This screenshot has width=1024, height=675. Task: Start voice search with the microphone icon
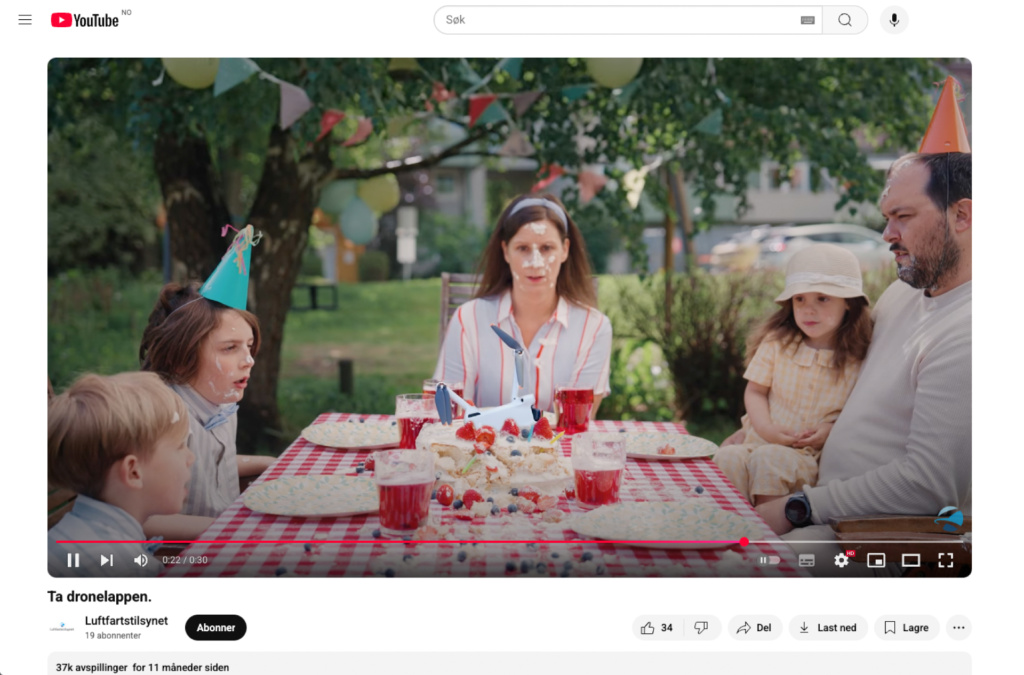(893, 19)
